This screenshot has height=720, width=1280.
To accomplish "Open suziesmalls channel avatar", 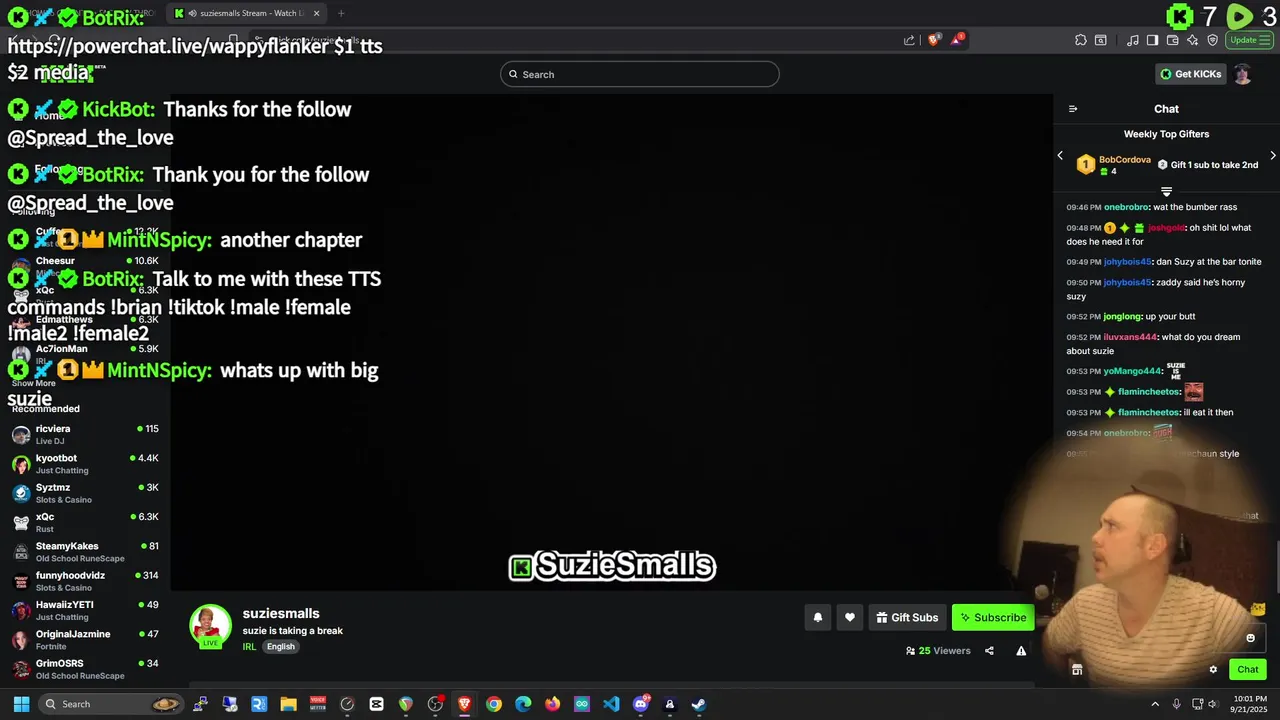I will pyautogui.click(x=210, y=626).
